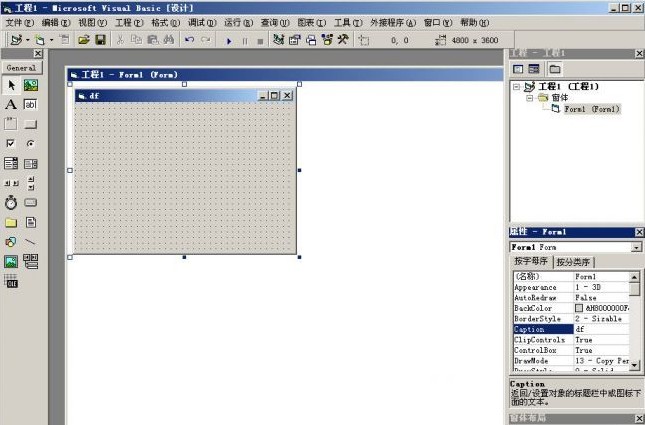
Task: Click View Code icon in project panel
Action: [x=518, y=69]
